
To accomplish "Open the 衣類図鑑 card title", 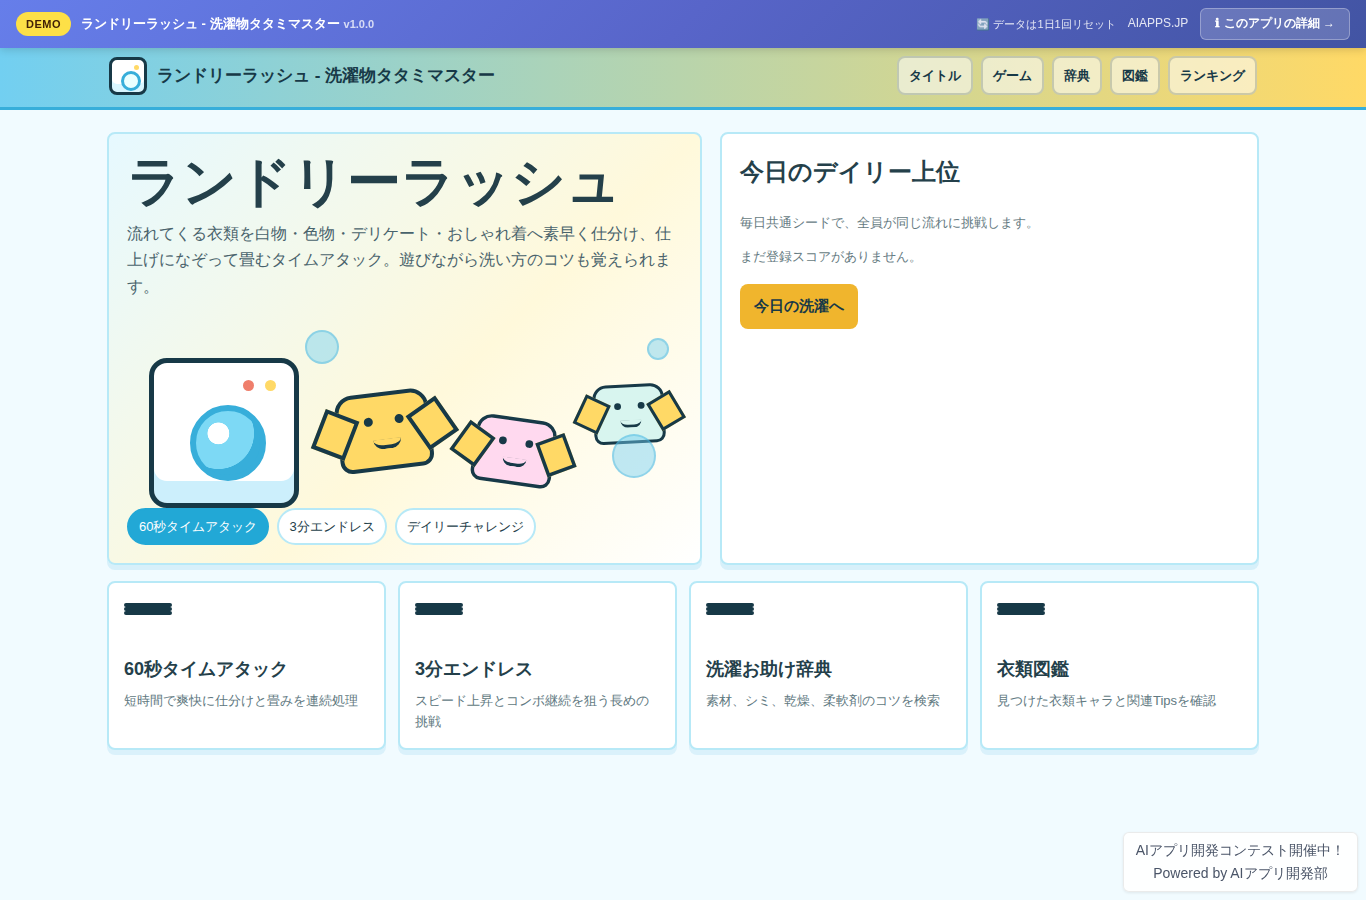I will coord(1033,669).
